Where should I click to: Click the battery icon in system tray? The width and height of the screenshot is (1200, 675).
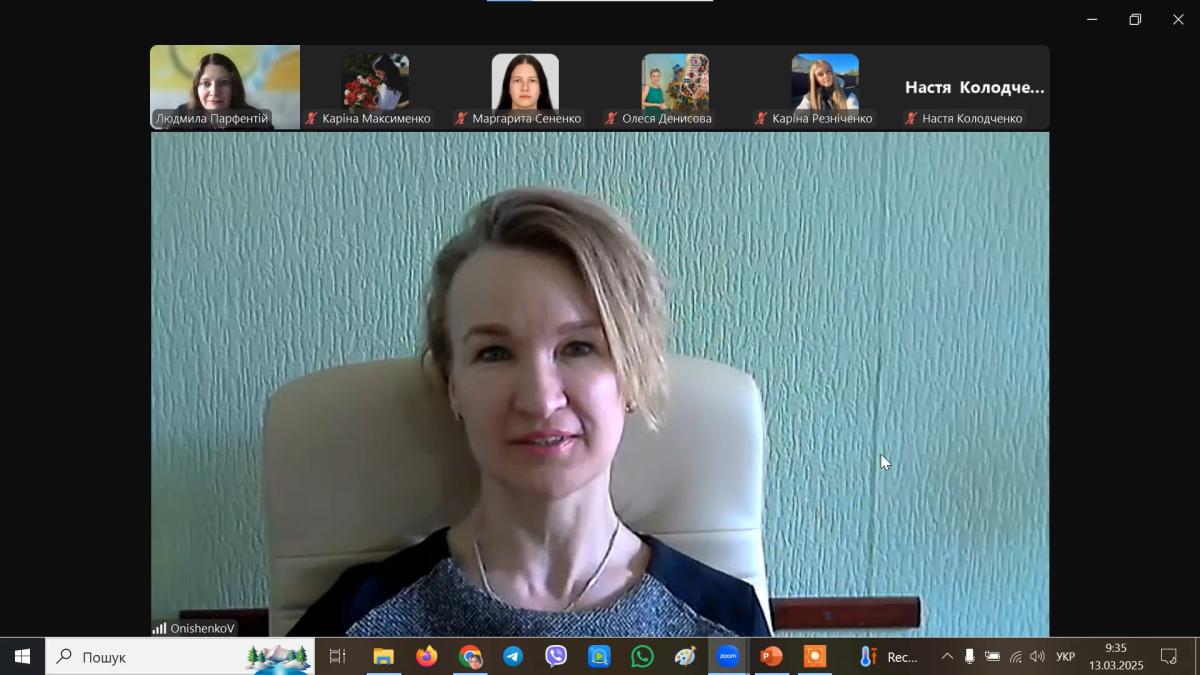pyautogui.click(x=992, y=657)
